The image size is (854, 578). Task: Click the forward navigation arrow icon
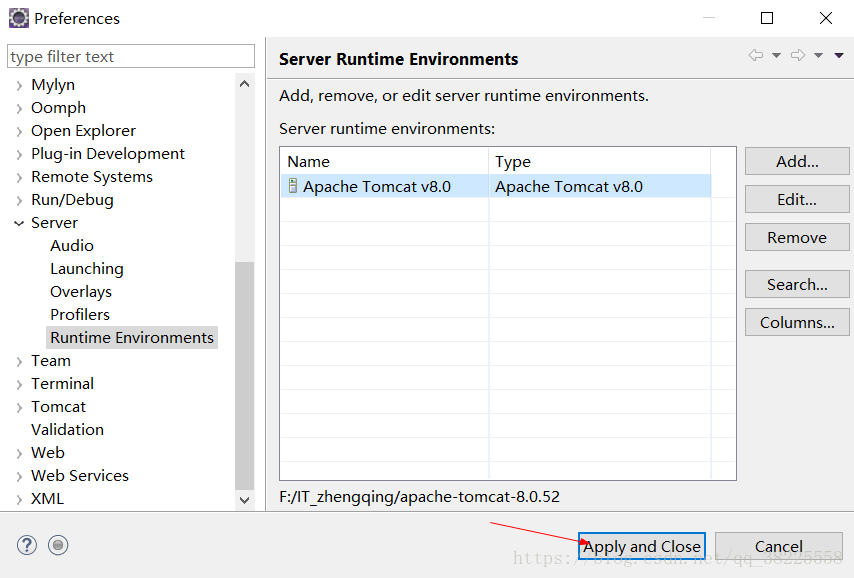(x=798, y=55)
